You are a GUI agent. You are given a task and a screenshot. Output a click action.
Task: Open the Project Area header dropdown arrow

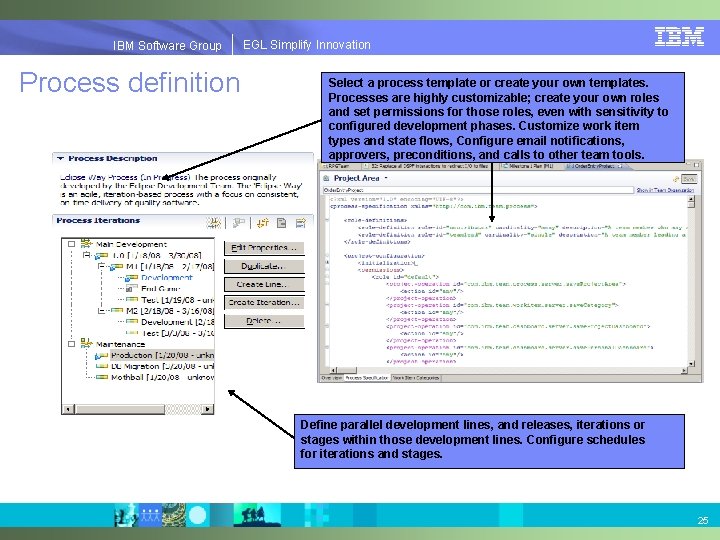point(386,178)
